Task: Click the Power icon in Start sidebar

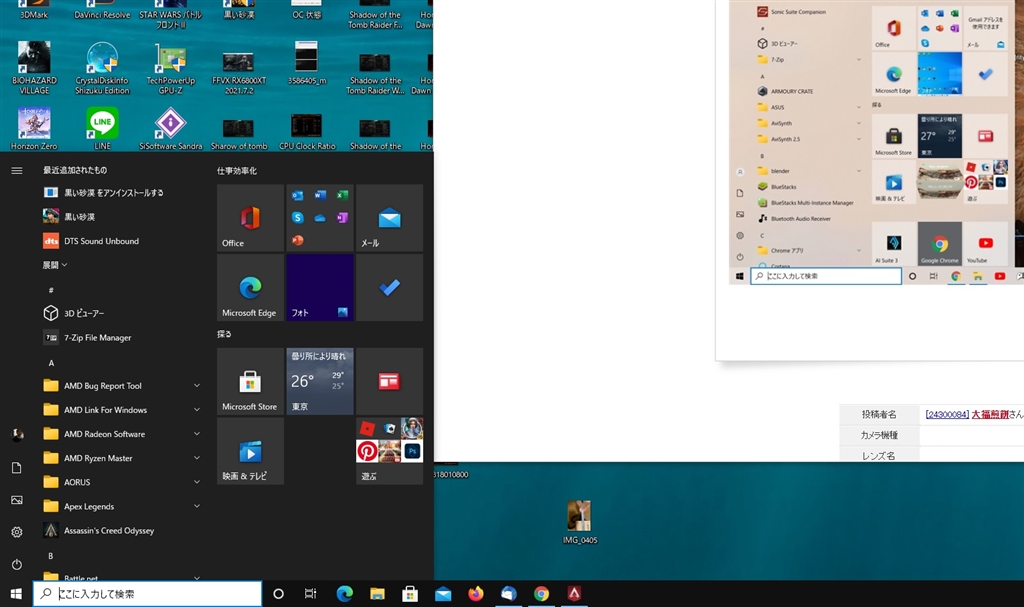Action: click(x=17, y=564)
